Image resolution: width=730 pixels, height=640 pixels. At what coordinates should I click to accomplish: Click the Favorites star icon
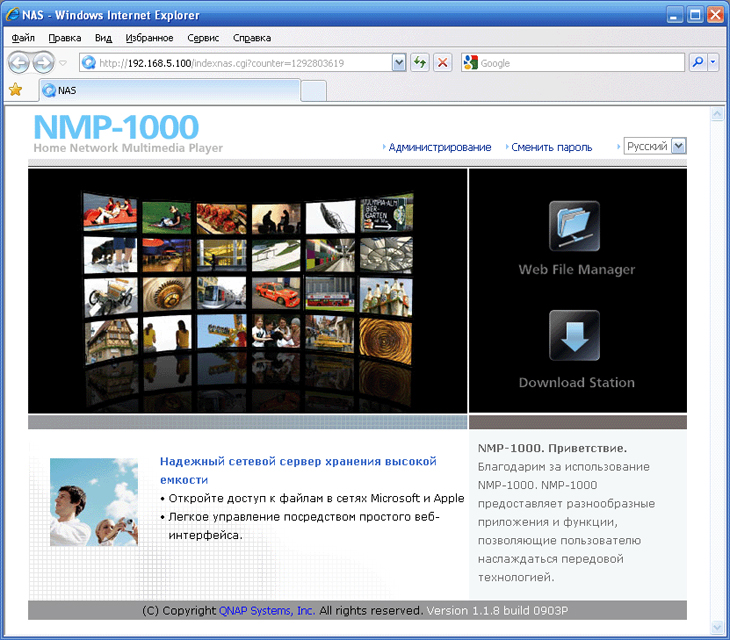point(15,90)
